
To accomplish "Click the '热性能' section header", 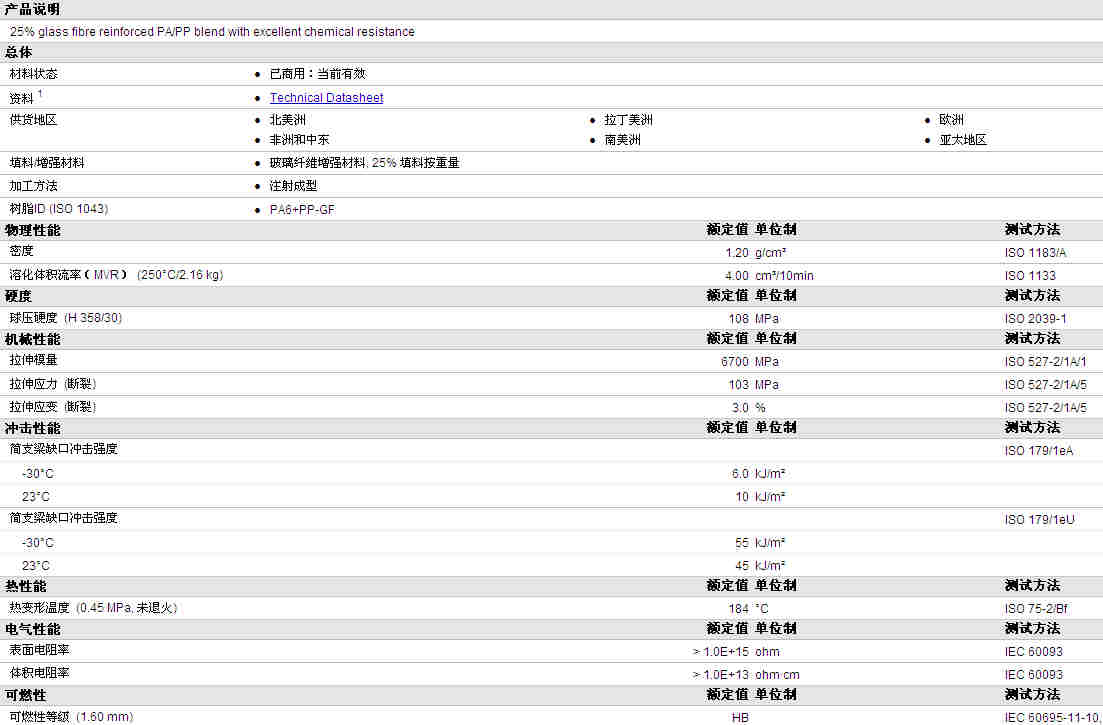I will [25, 586].
